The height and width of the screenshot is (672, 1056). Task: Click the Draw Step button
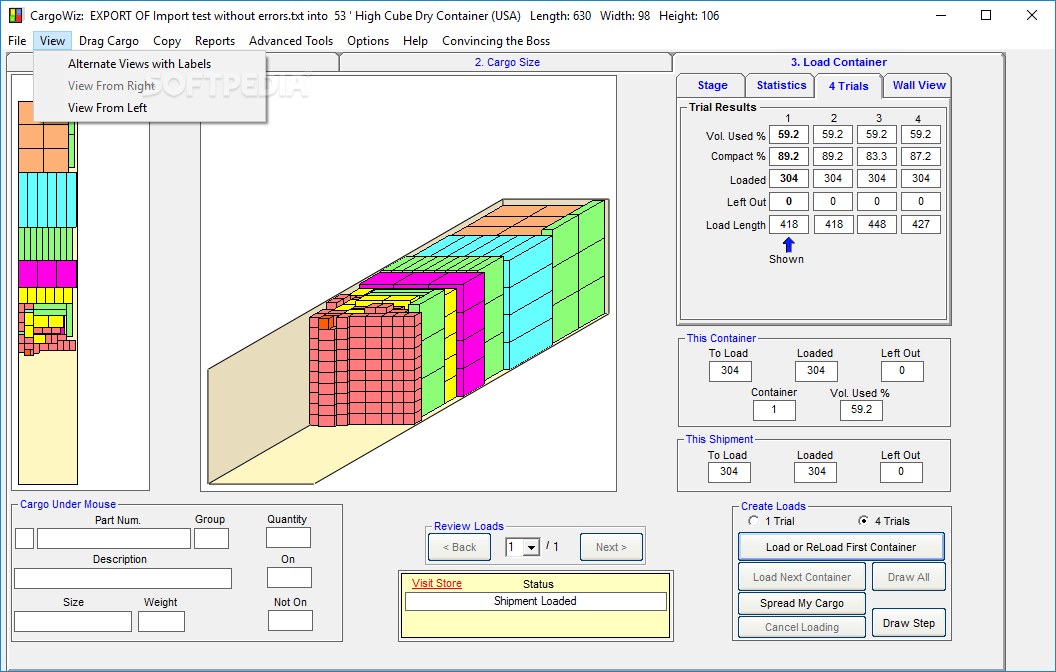pos(908,623)
